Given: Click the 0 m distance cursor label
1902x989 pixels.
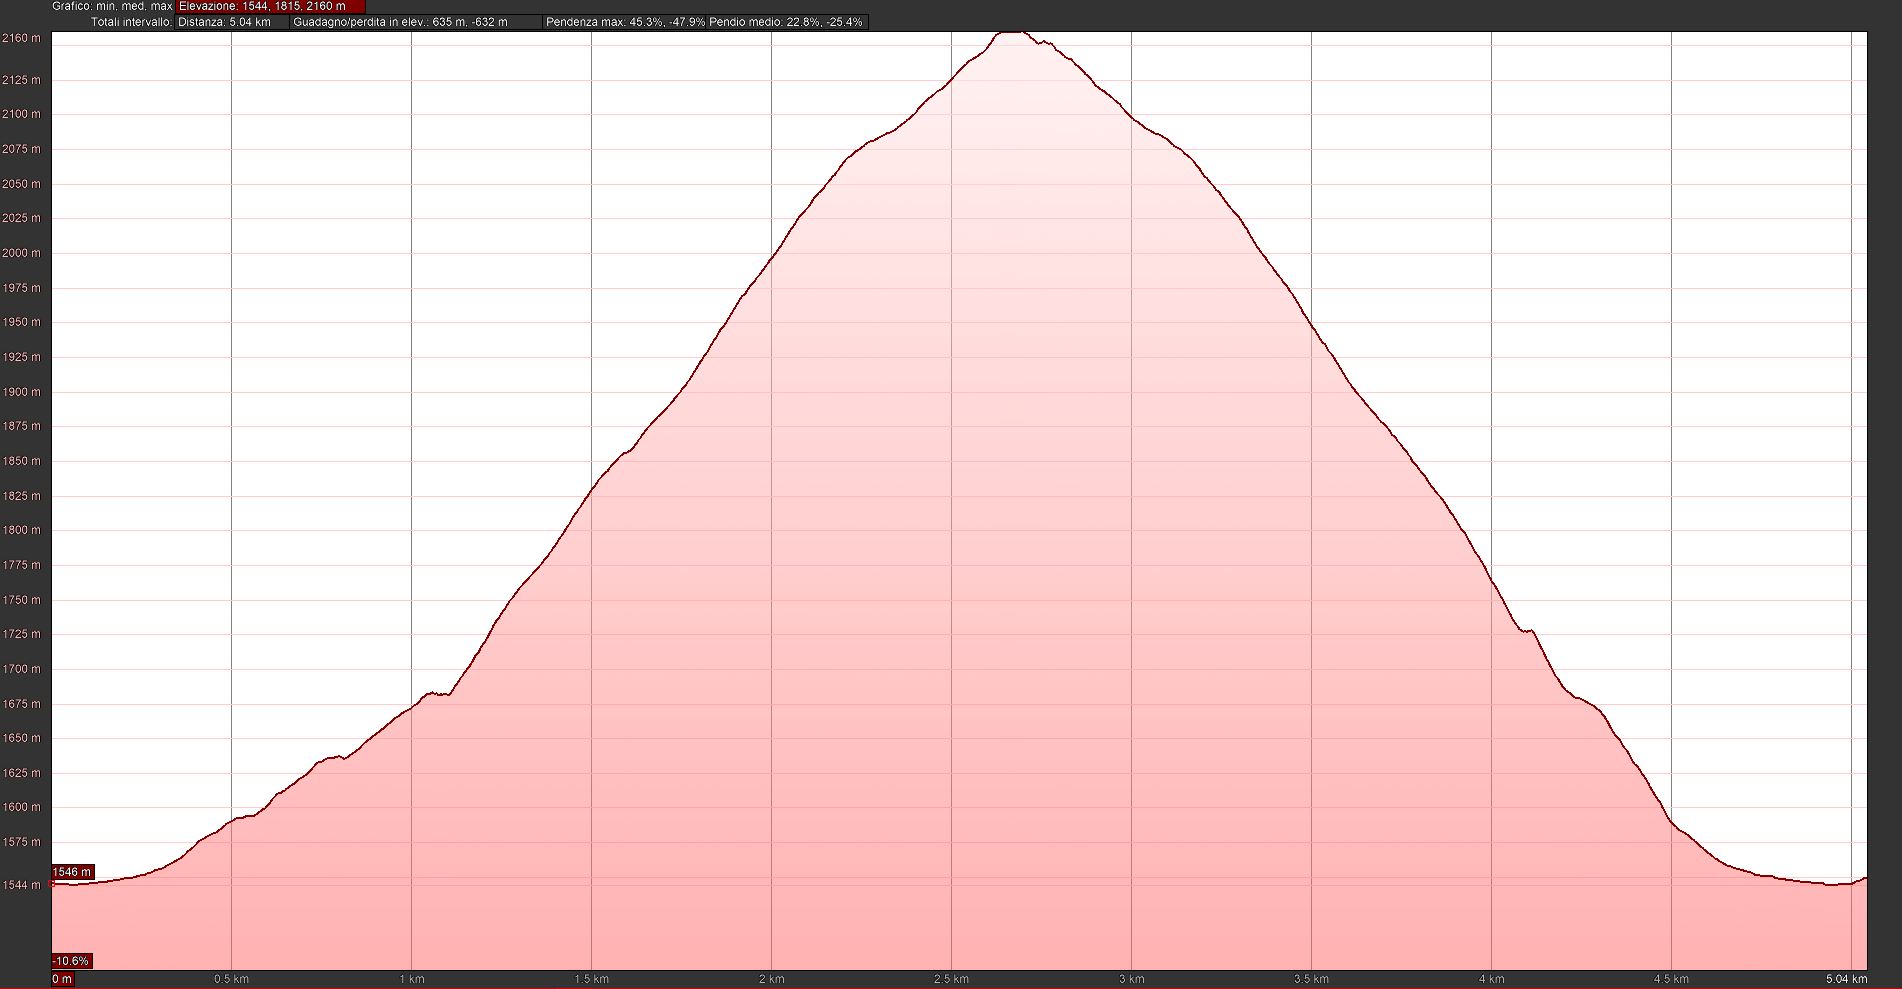Looking at the screenshot, I should point(62,979).
